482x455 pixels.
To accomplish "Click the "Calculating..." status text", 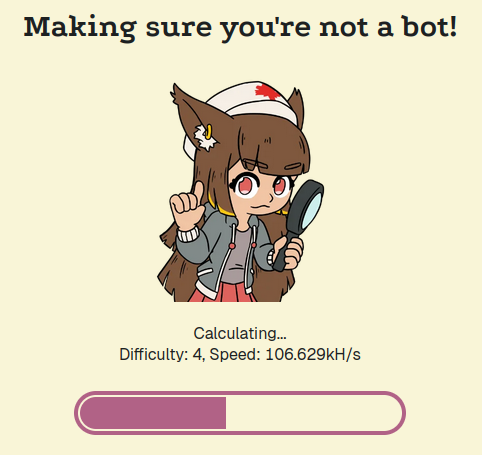I will pos(240,333).
